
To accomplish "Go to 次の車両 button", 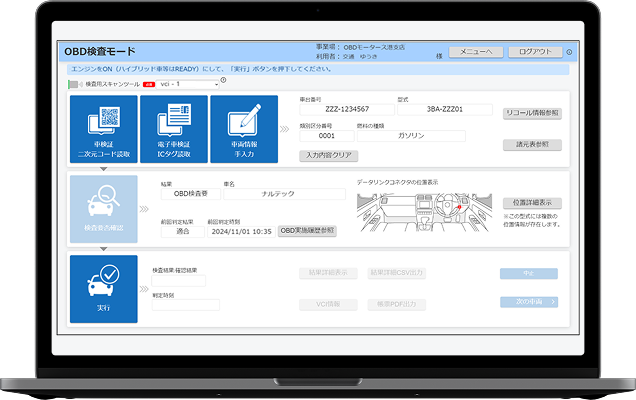I will [x=529, y=302].
